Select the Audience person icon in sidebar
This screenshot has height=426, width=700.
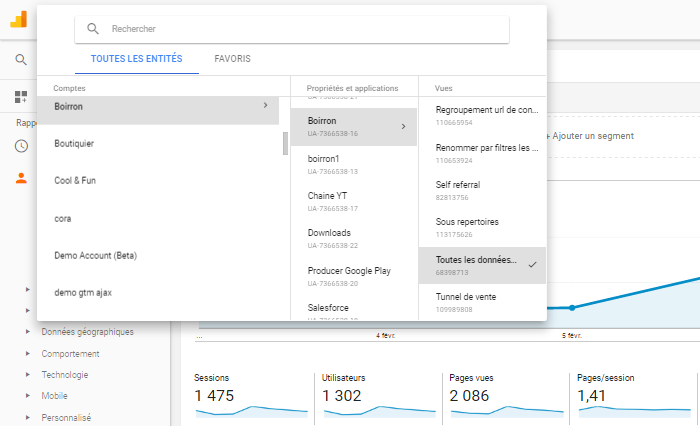coord(21,178)
